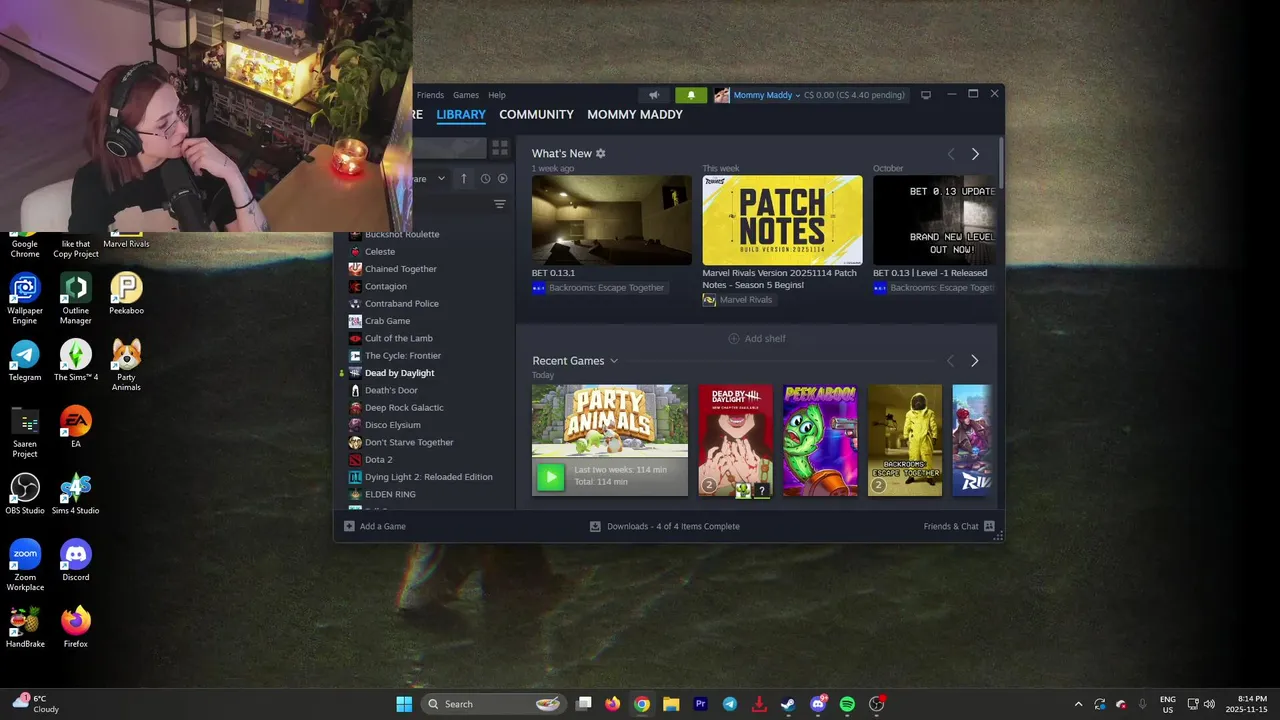Image resolution: width=1280 pixels, height=720 pixels.
Task: Open Steam announcements megaphone icon
Action: click(654, 95)
